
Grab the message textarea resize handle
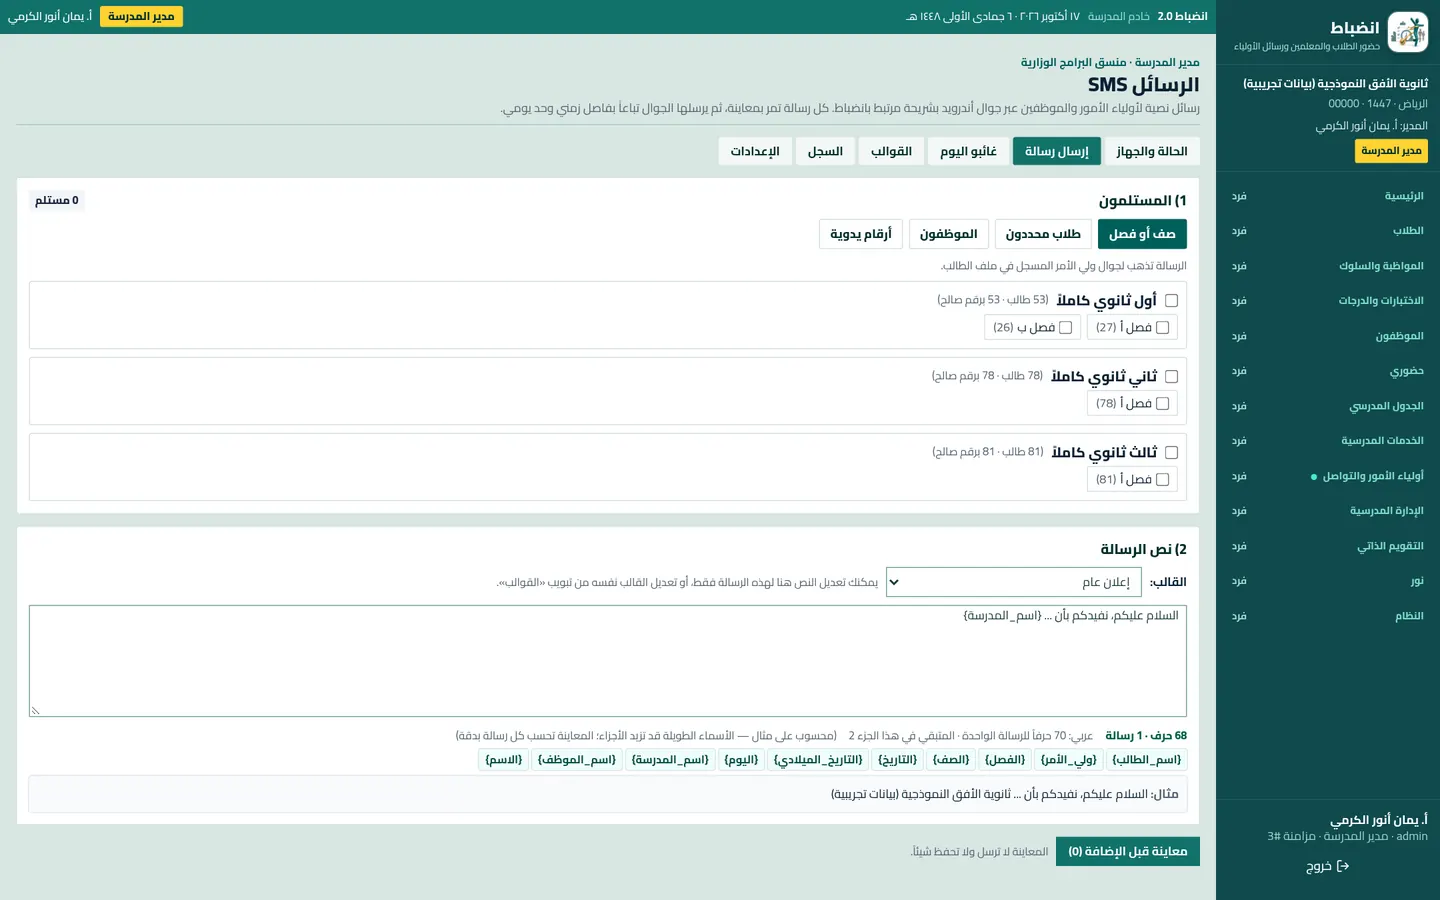(35, 710)
